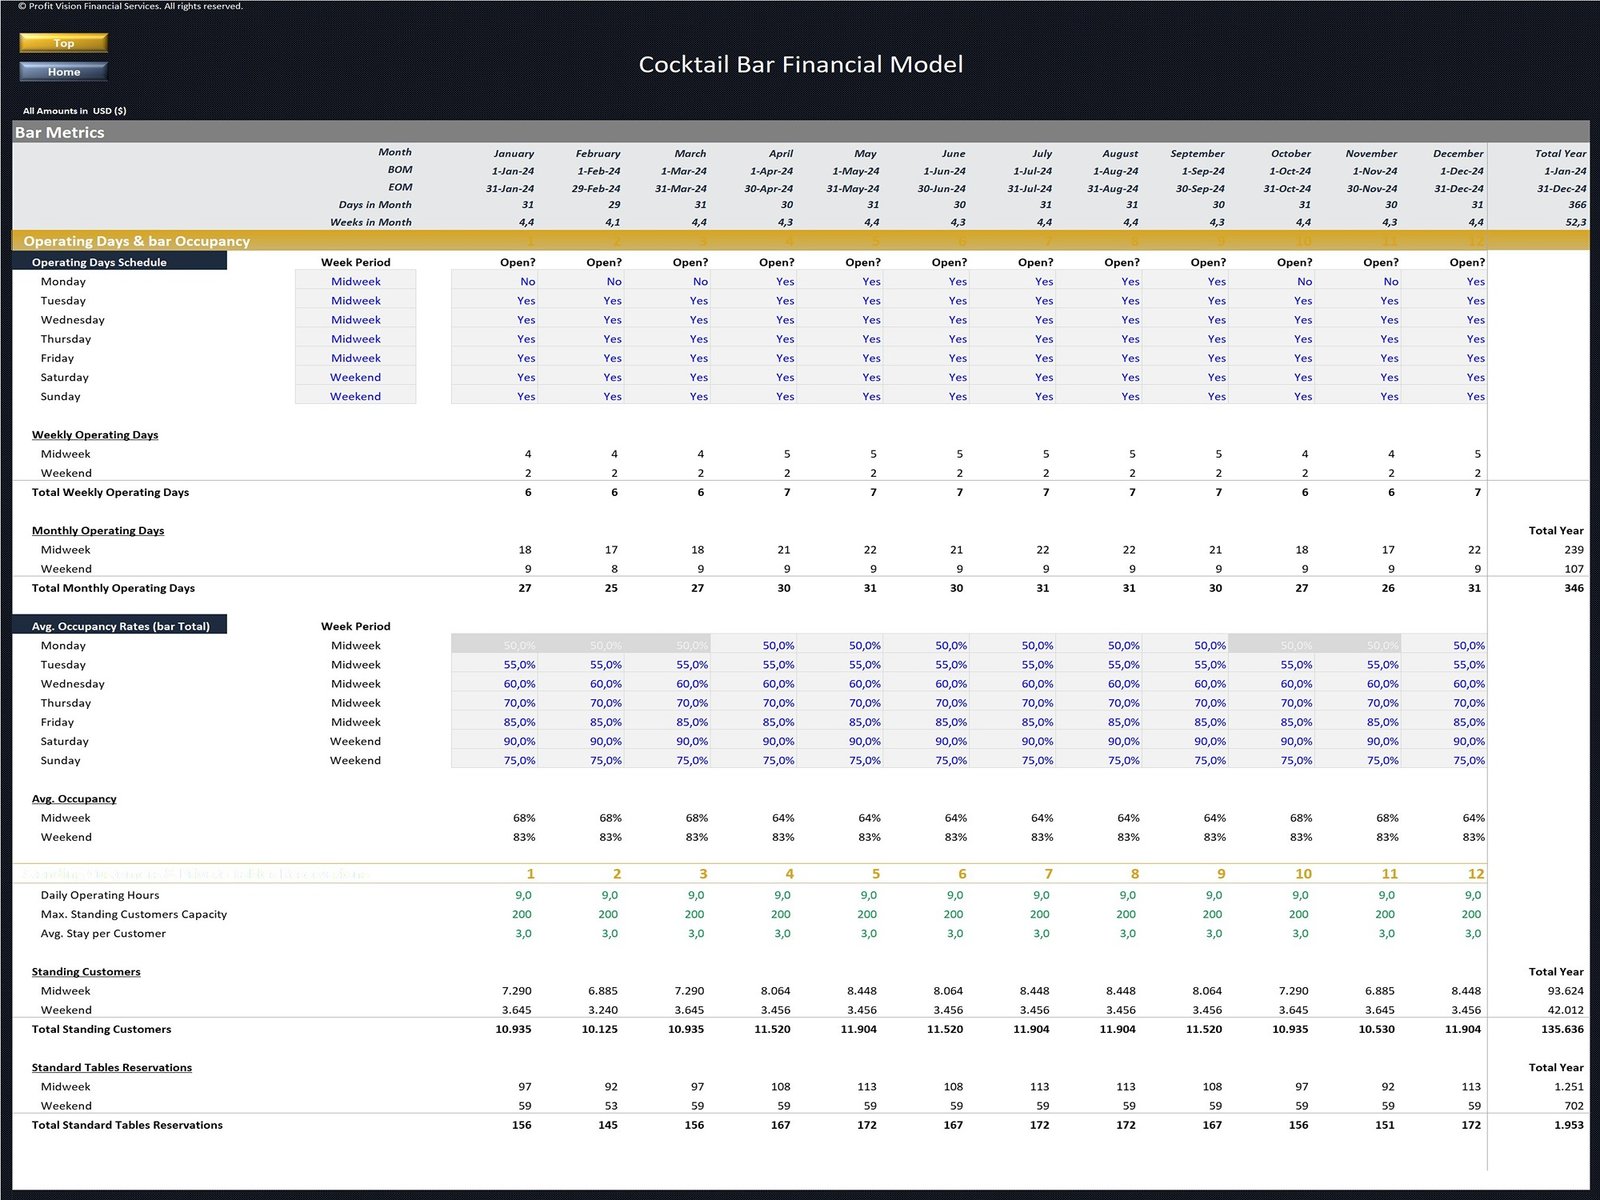Click the Avg. Occupancy Rates (bar Total) header

120,627
